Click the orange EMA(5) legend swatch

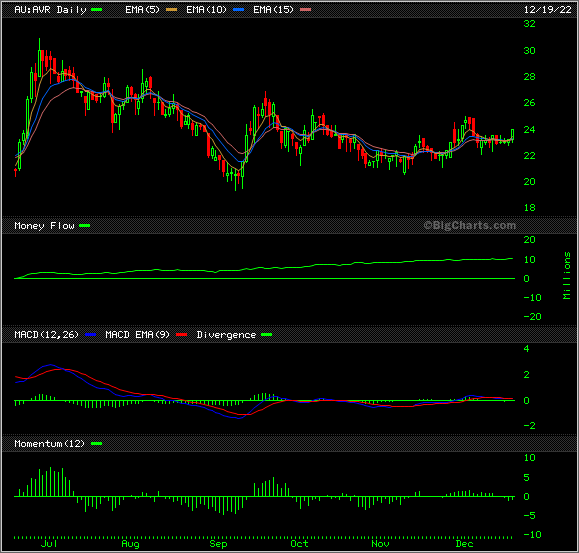[171, 10]
